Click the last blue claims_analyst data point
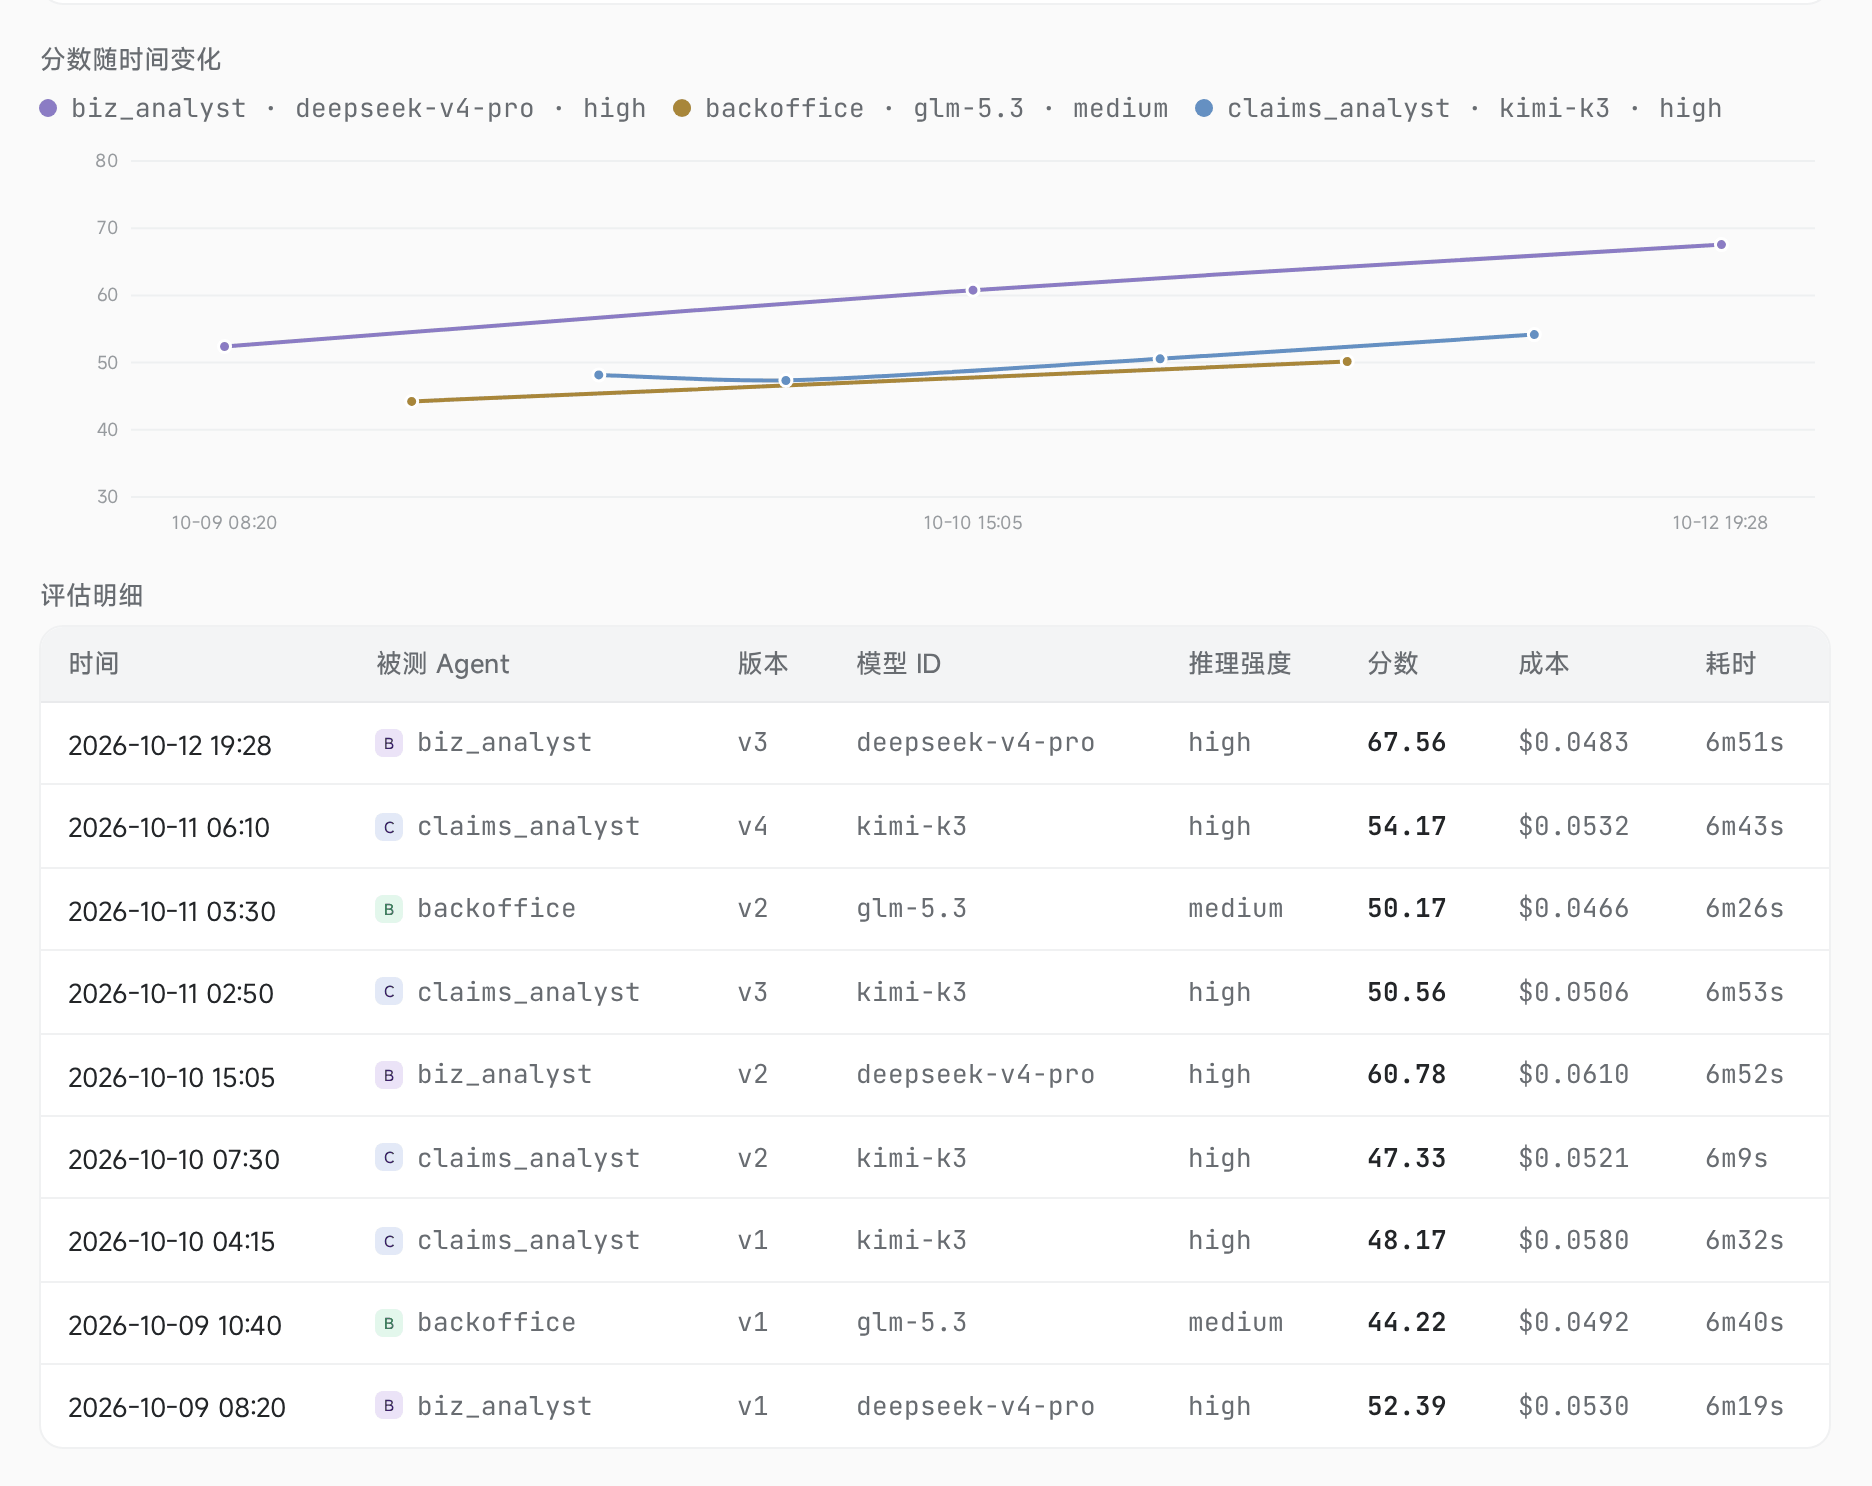This screenshot has width=1872, height=1486. coord(1534,335)
